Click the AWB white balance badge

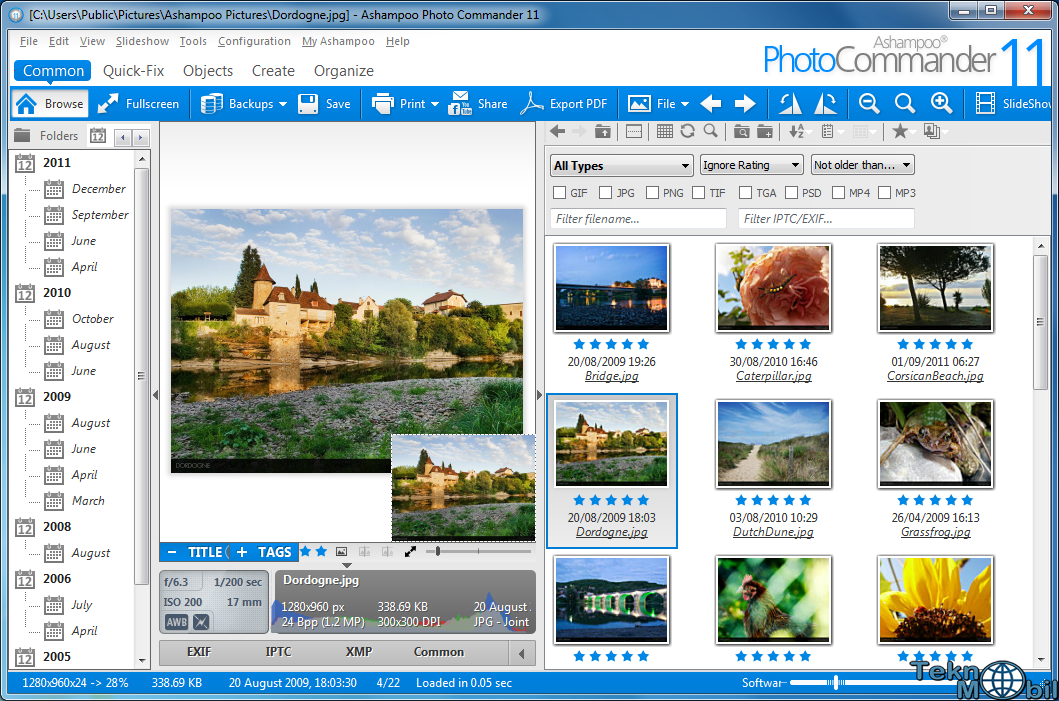pos(176,622)
